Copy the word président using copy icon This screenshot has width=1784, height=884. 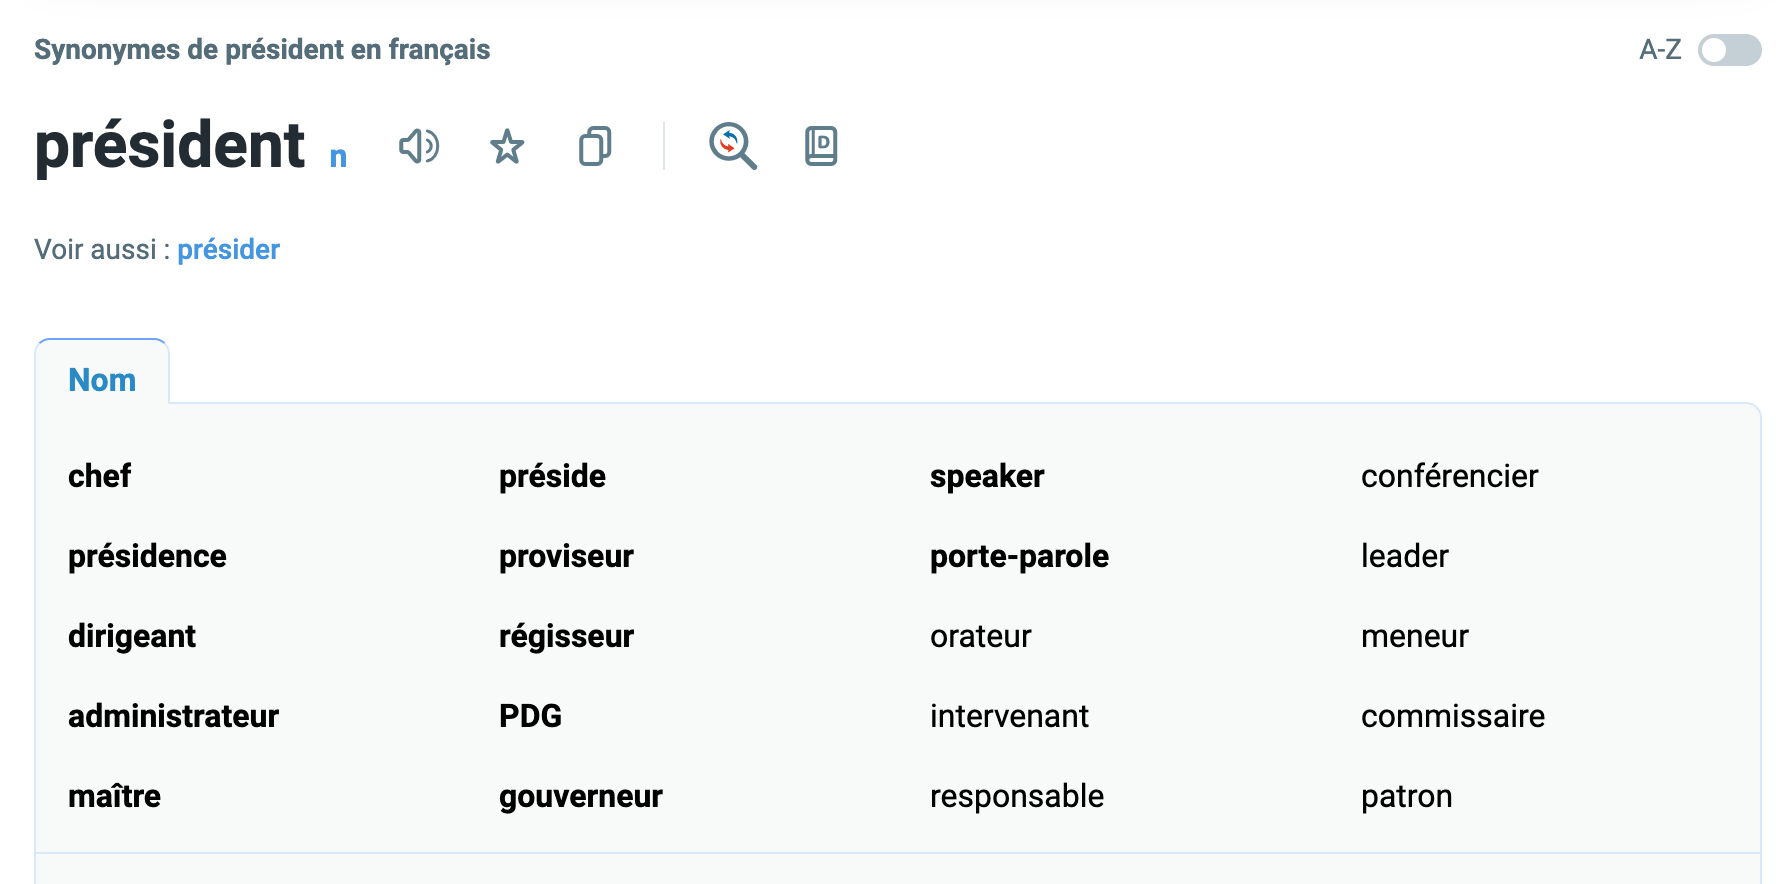coord(595,147)
